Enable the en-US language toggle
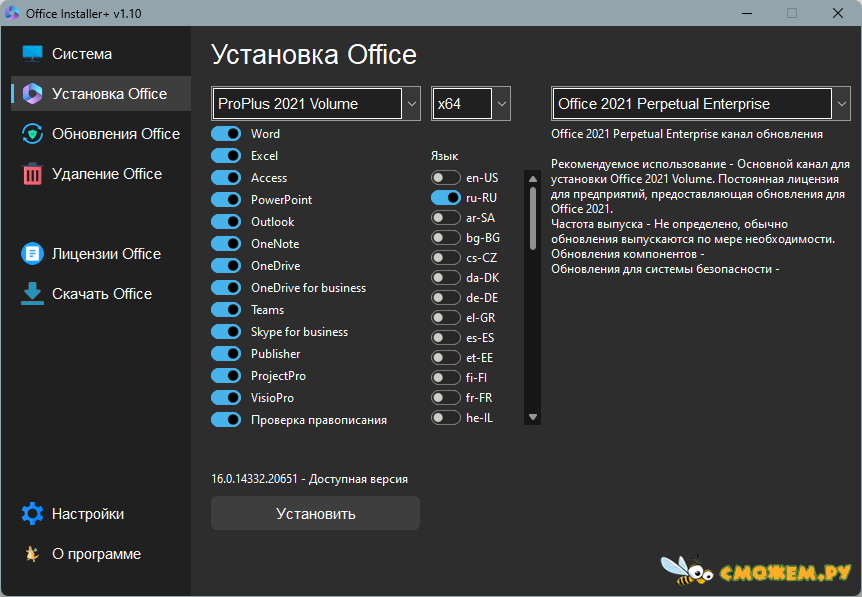 click(446, 178)
